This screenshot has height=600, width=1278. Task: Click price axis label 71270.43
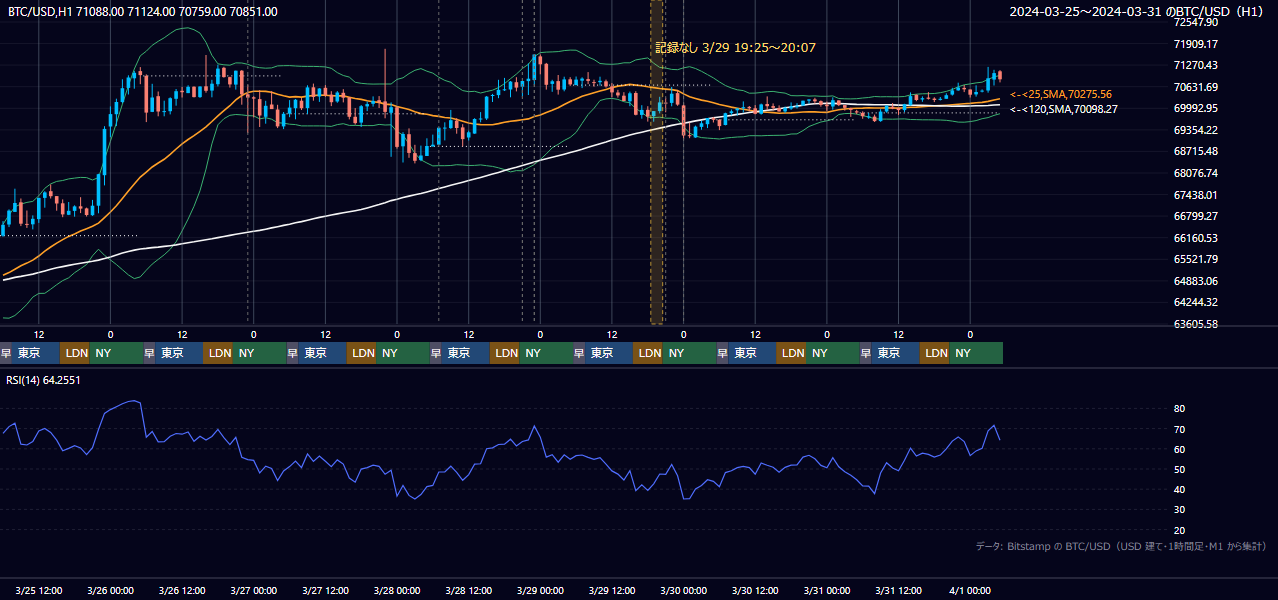pos(1196,65)
